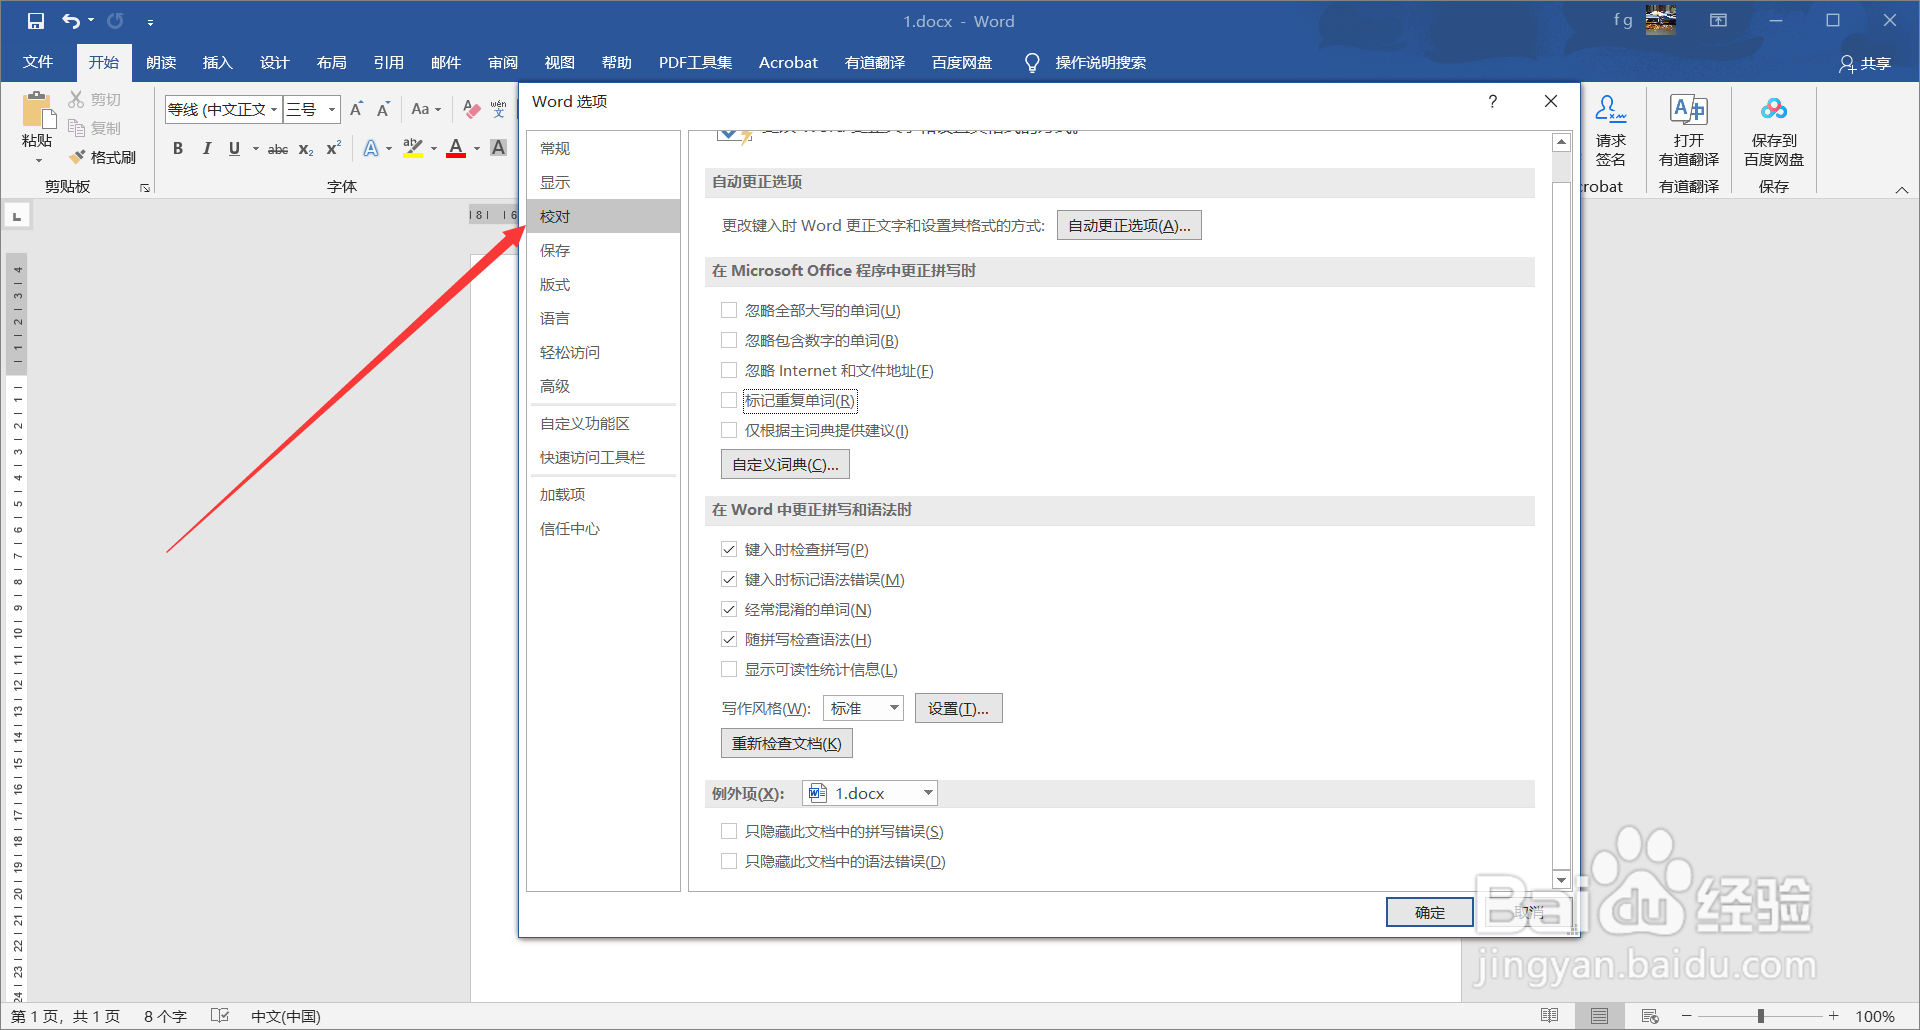Screen dimensions: 1920x1030
Task: Click writing style Settings (设置) button
Action: coord(958,708)
